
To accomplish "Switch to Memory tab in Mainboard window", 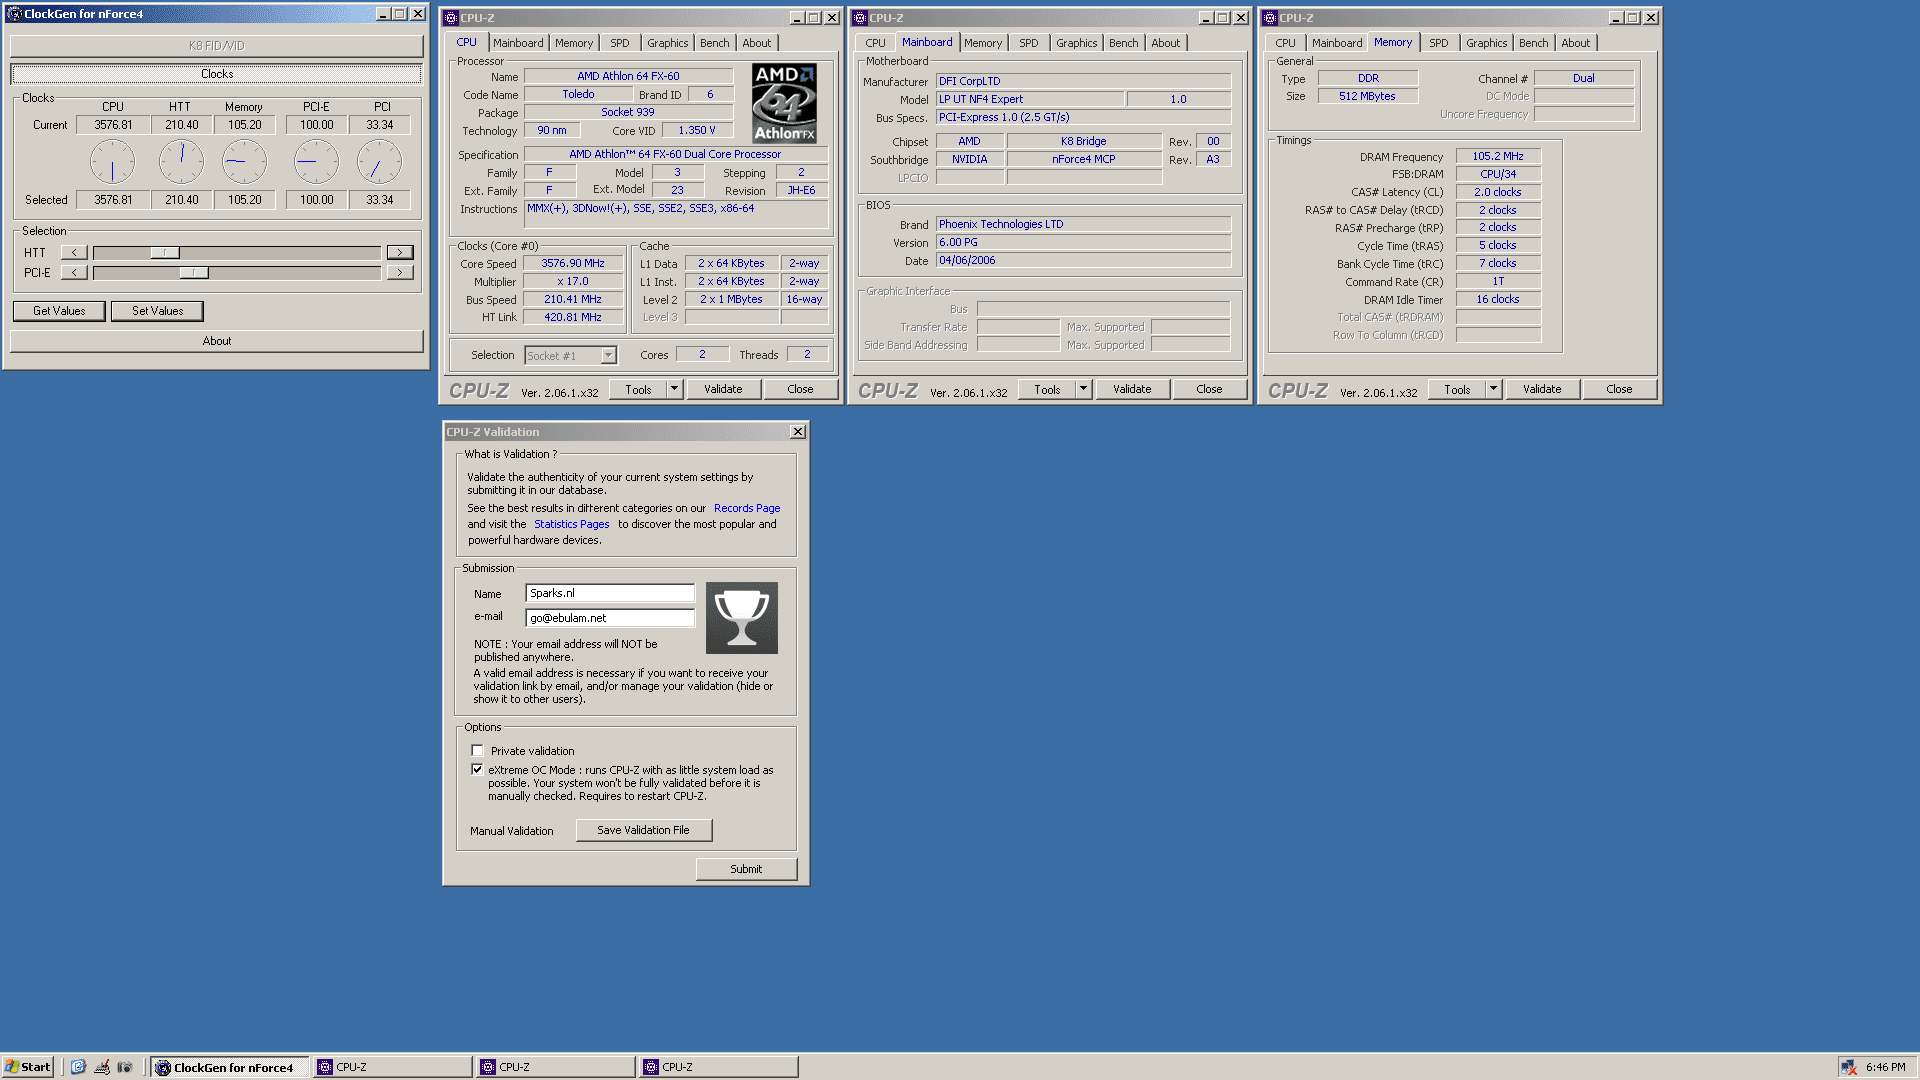I will 983,43.
